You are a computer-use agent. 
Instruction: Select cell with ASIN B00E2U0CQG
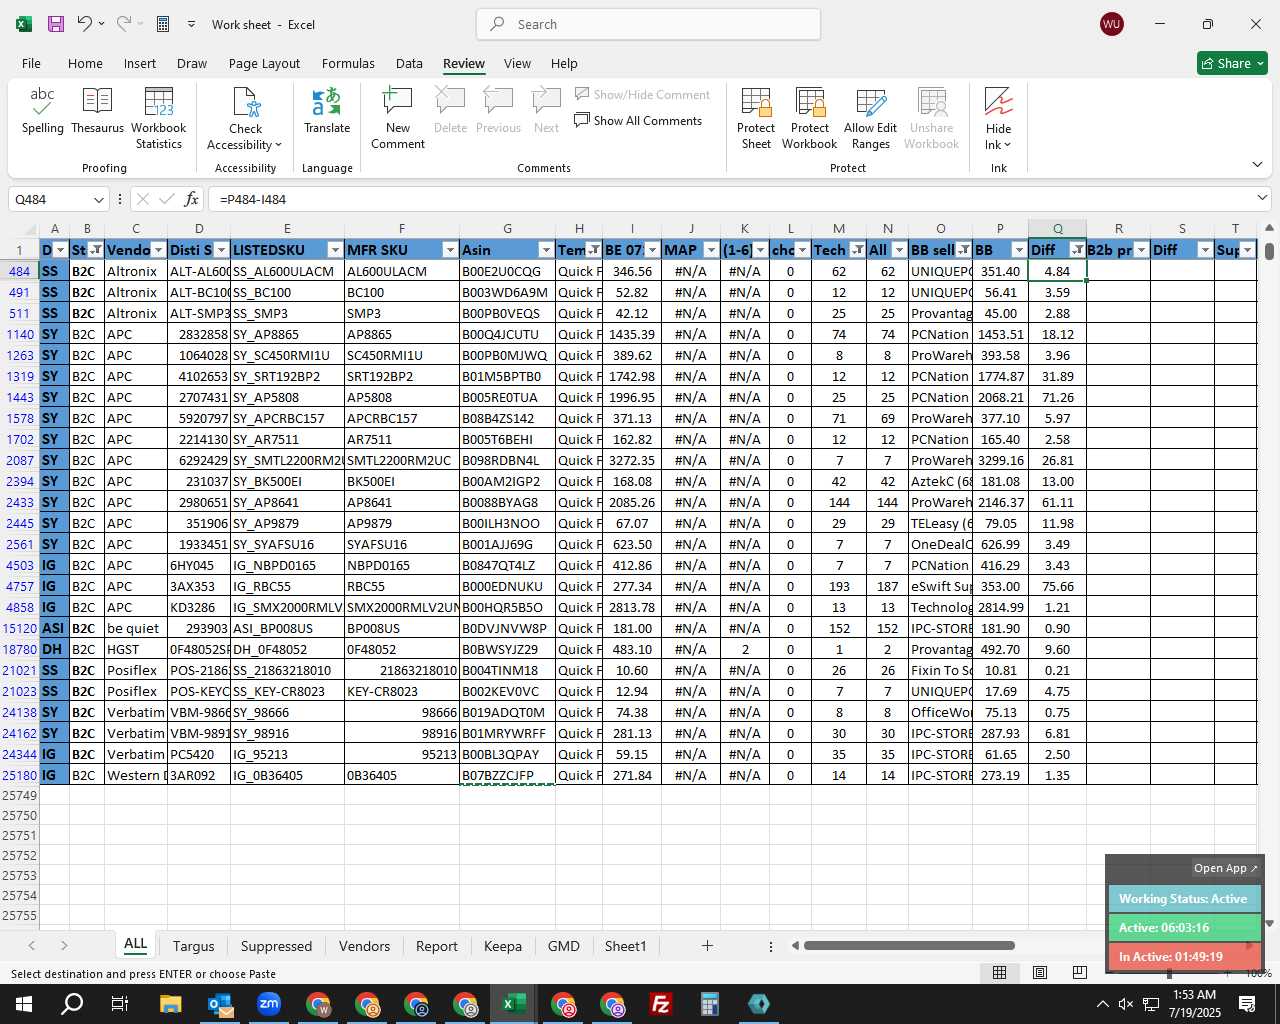507,271
